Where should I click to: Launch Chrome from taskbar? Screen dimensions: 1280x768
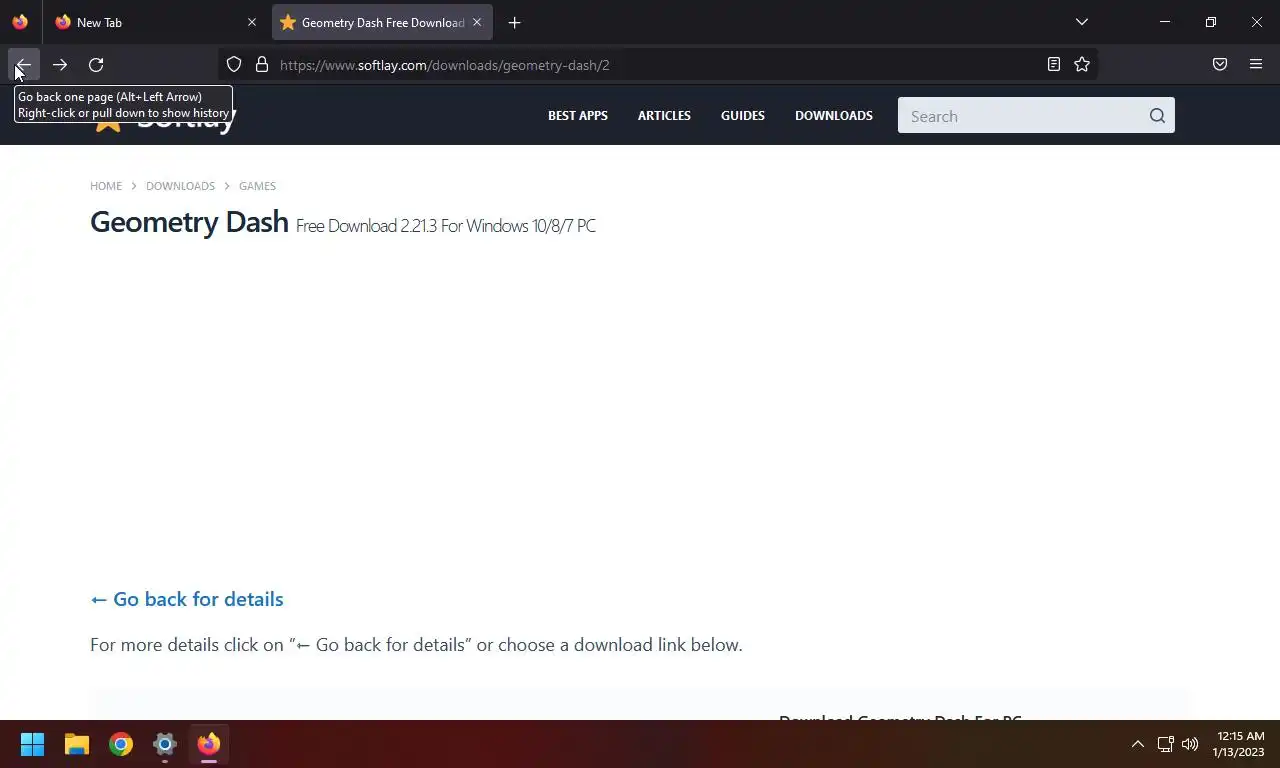[x=121, y=744]
